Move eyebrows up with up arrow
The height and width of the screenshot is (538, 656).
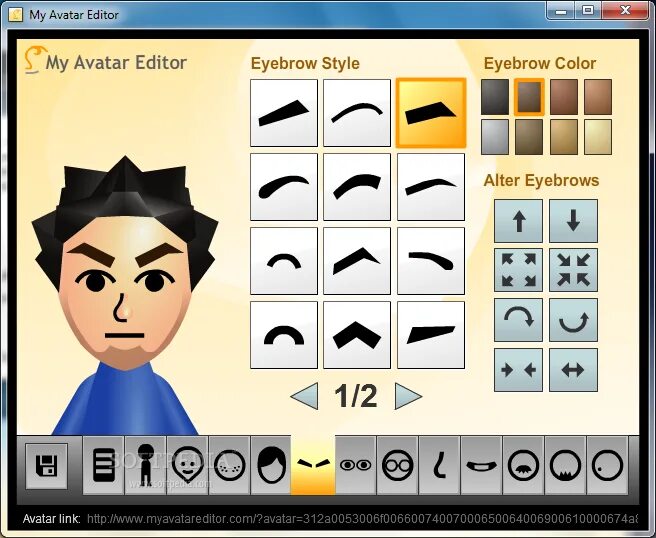pyautogui.click(x=518, y=221)
